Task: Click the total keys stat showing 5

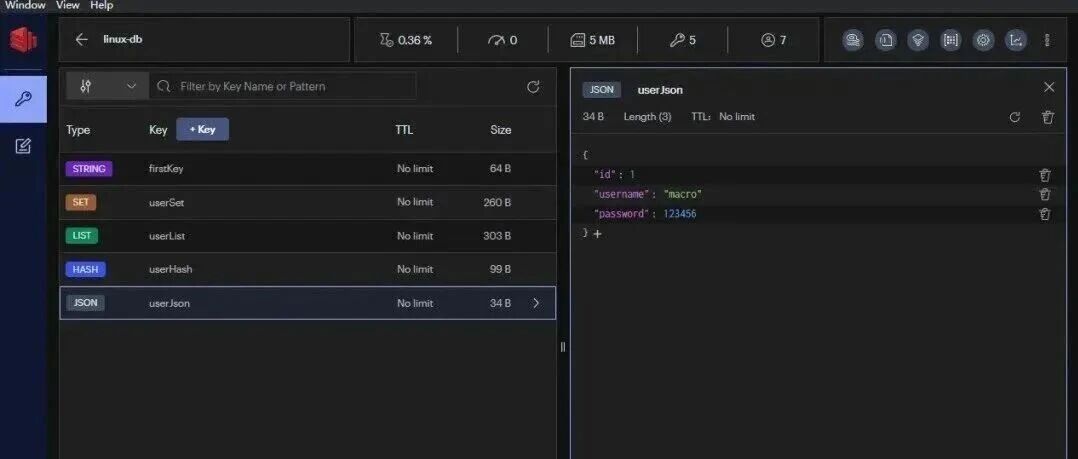Action: (x=683, y=40)
